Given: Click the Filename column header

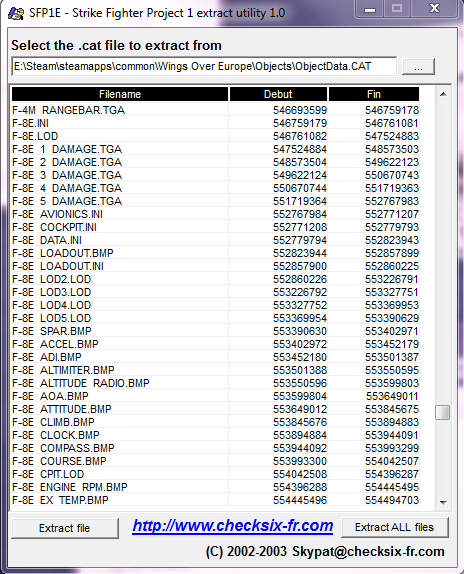Looking at the screenshot, I should click(x=120, y=94).
